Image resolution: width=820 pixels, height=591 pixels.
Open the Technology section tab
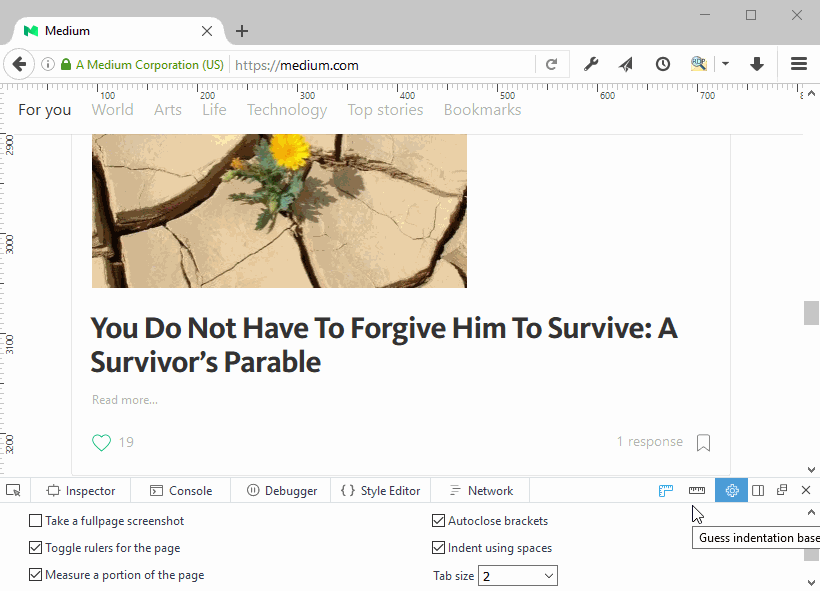click(287, 110)
